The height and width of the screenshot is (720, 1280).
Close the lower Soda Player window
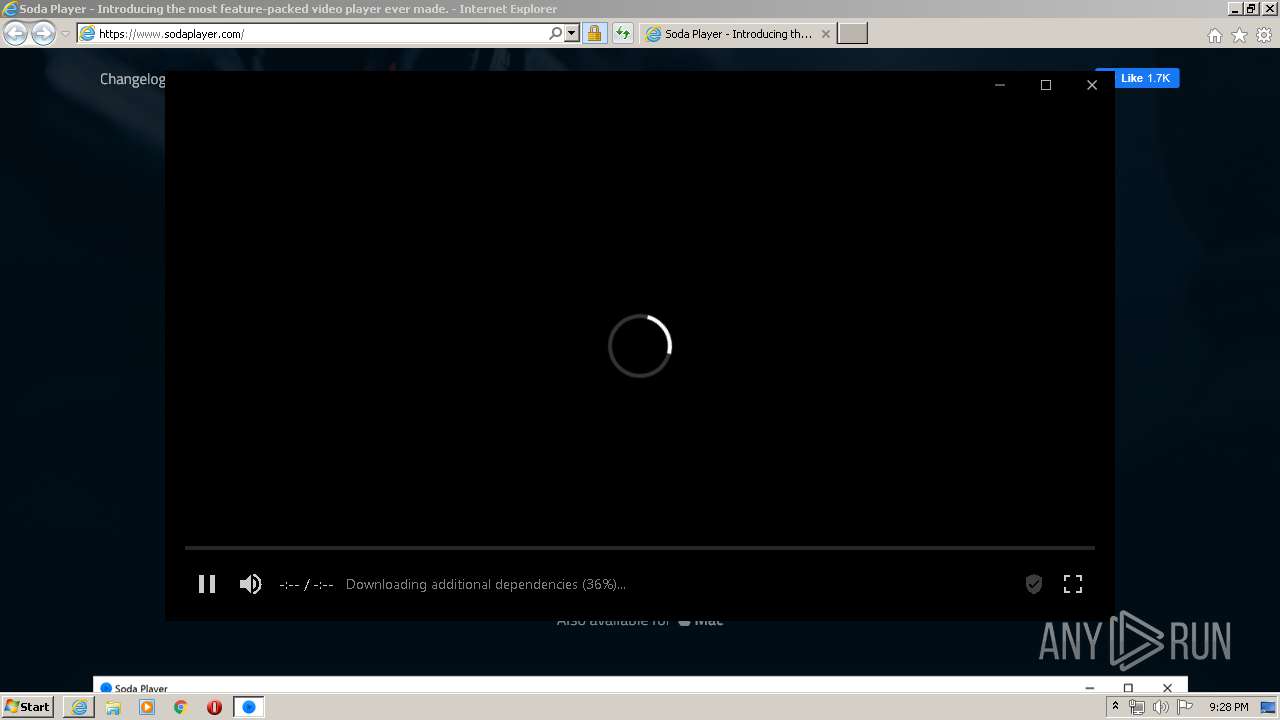click(x=1167, y=688)
